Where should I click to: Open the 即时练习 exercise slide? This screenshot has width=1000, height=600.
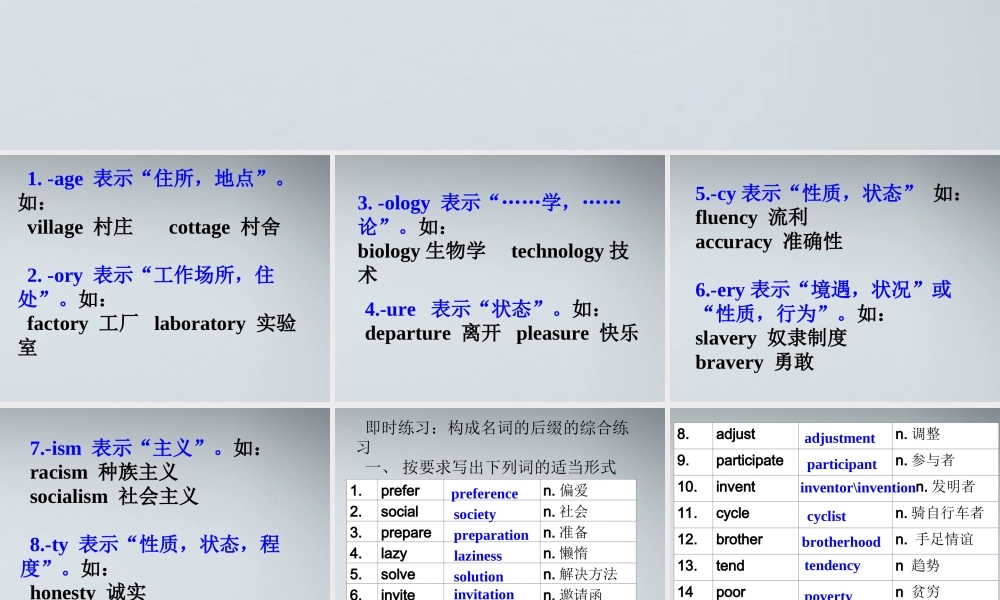tap(499, 504)
